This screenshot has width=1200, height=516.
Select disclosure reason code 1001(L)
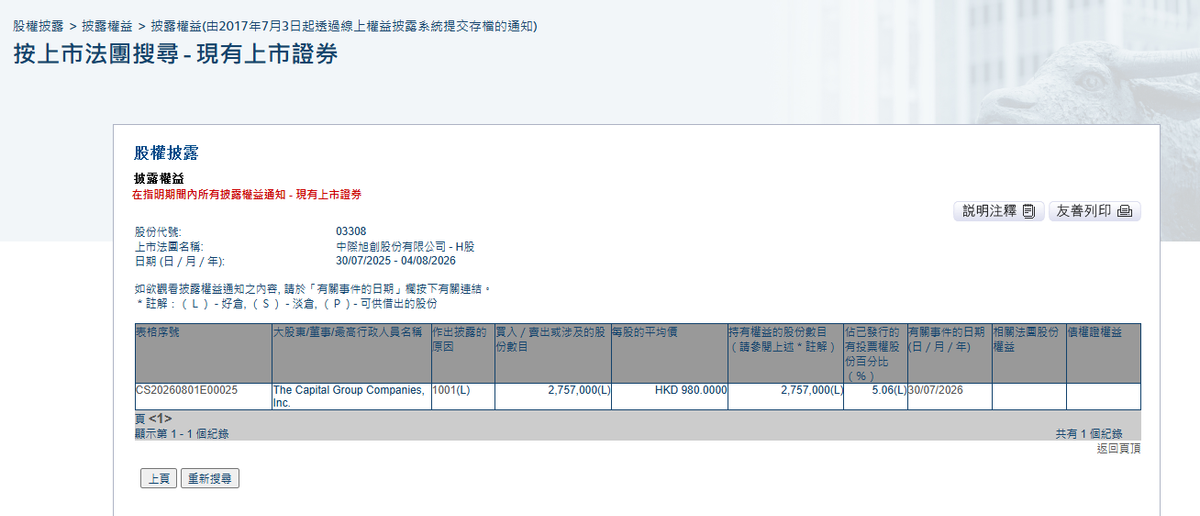click(451, 390)
